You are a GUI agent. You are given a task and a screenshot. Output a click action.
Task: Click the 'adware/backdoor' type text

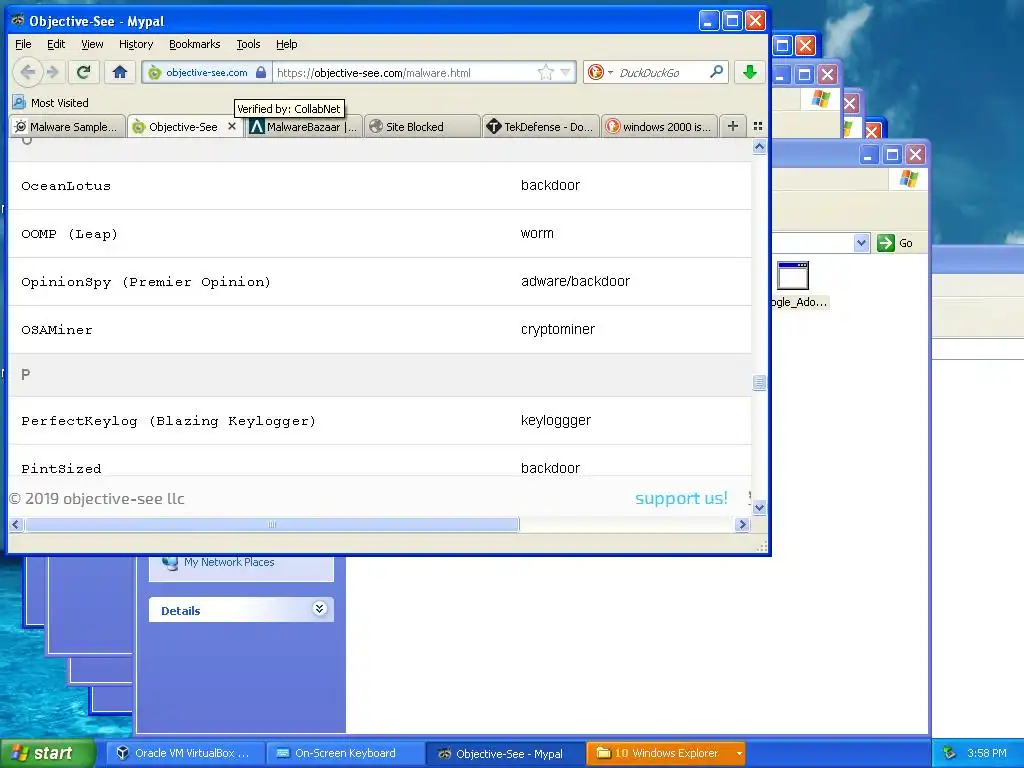[x=575, y=281]
